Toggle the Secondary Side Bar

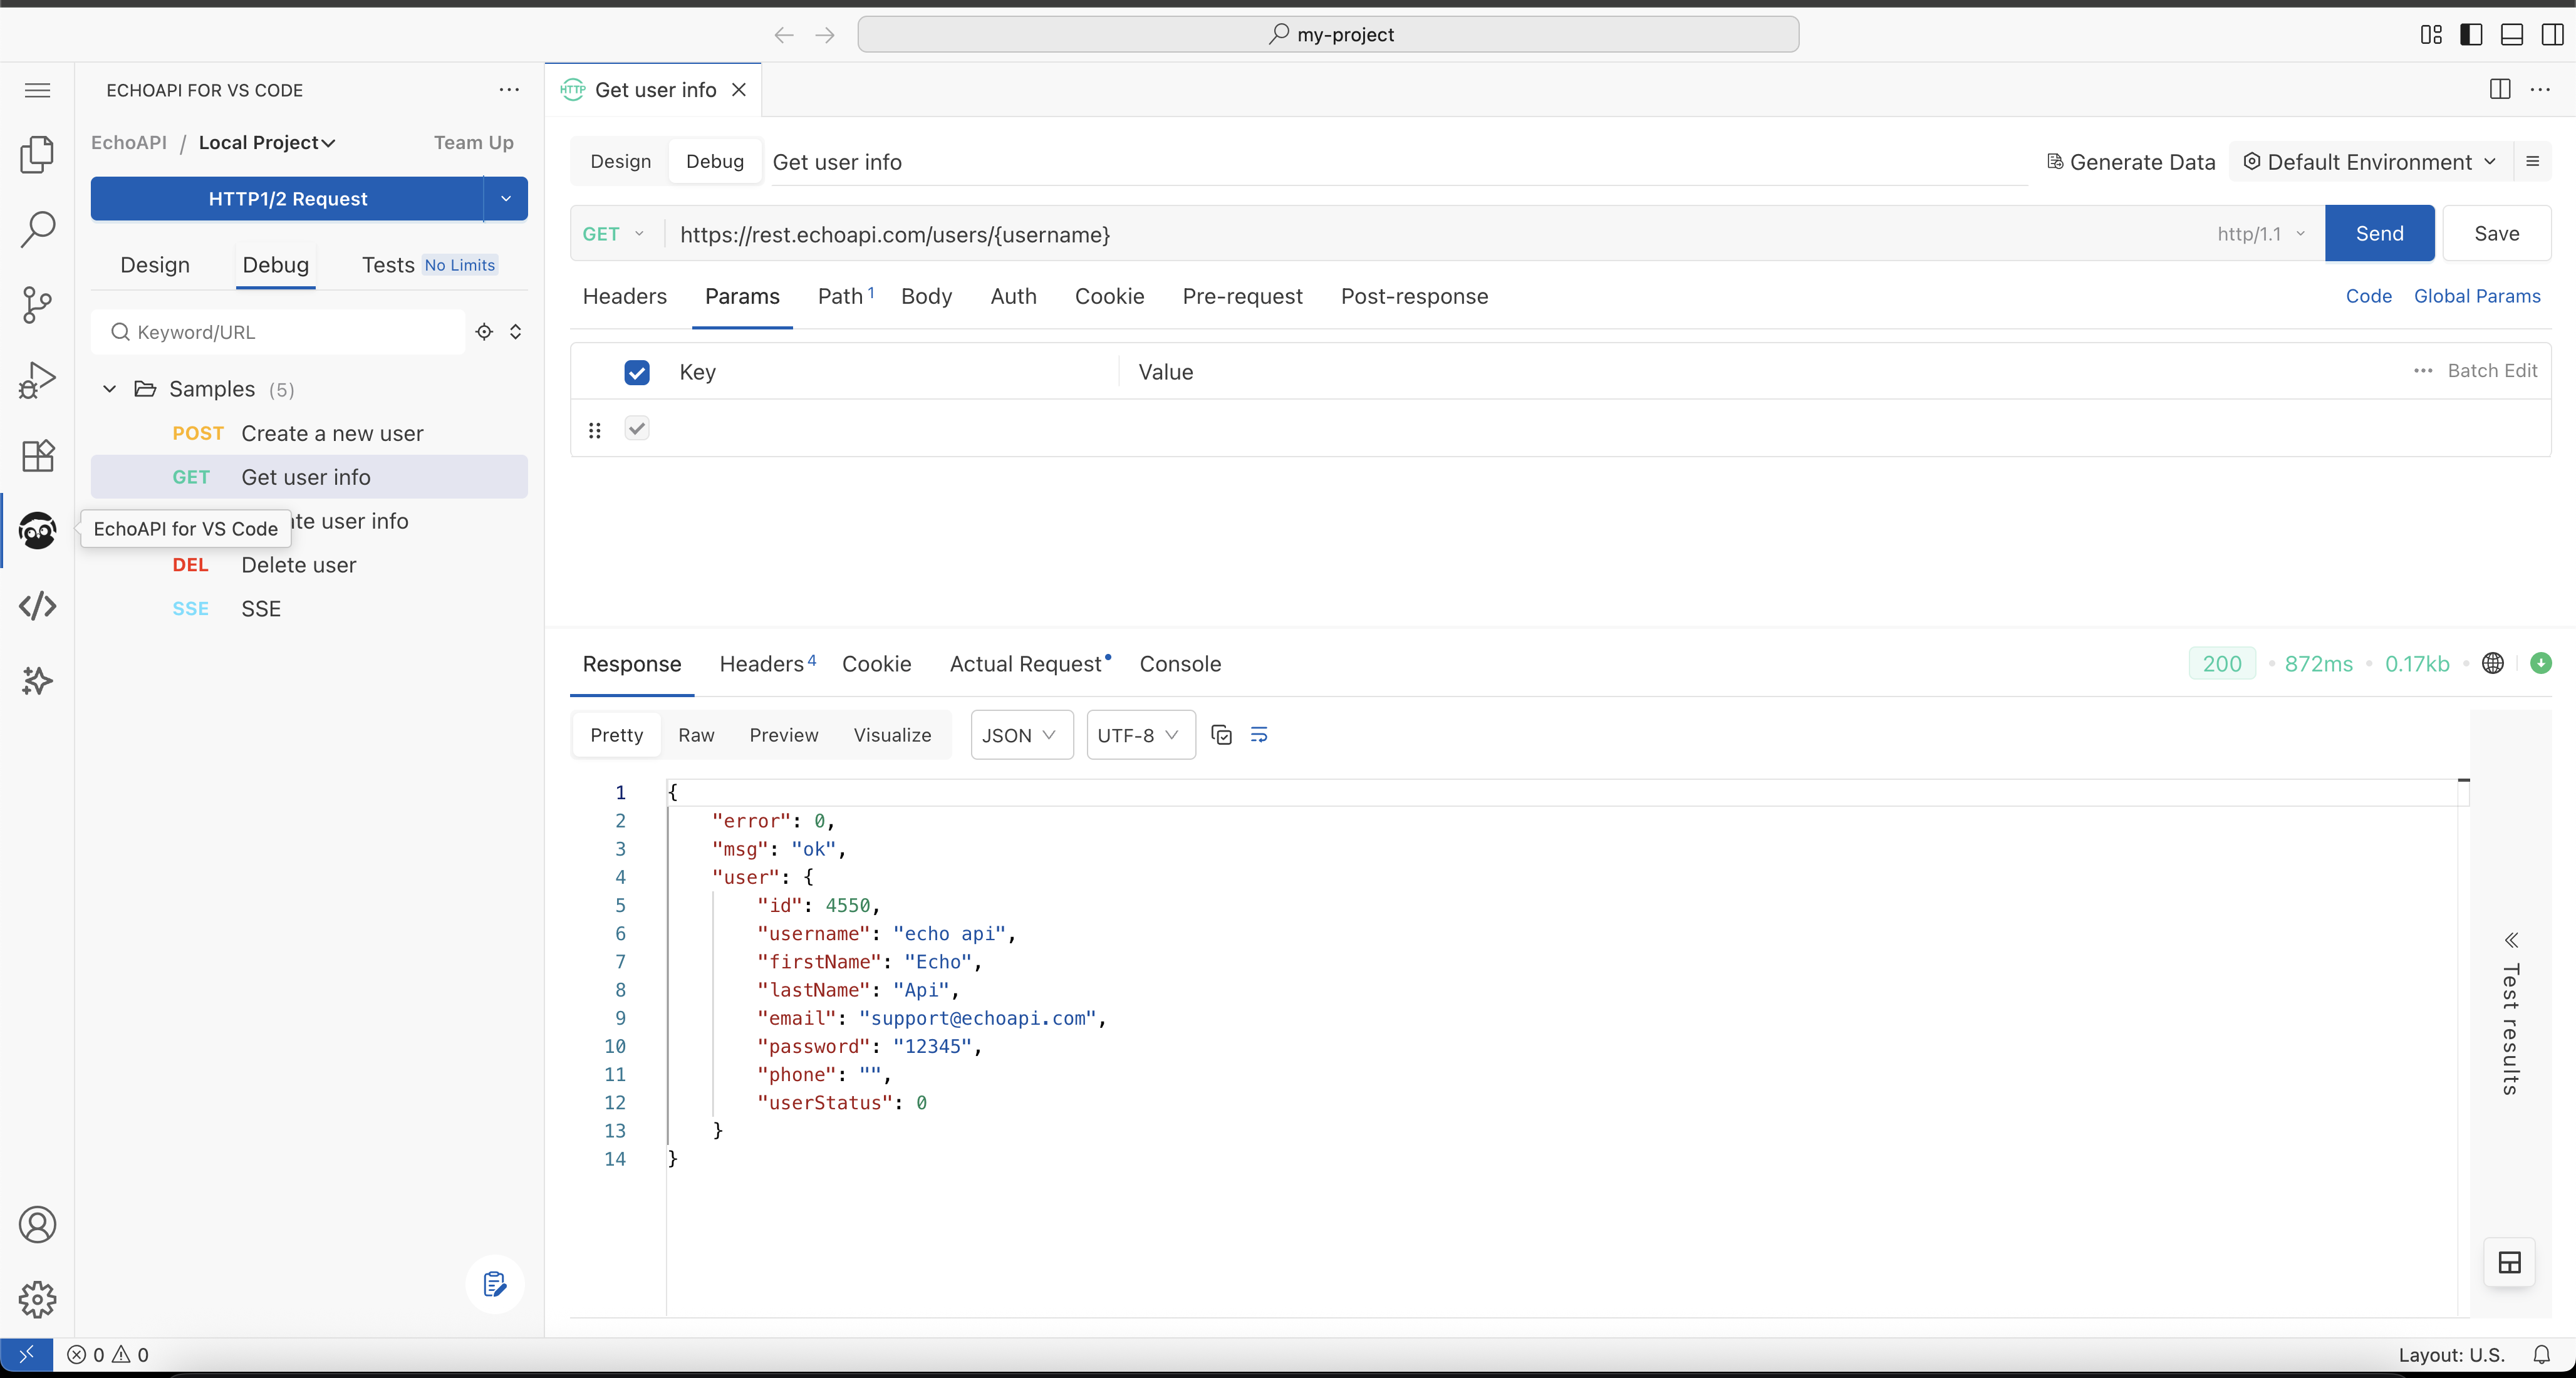[2552, 34]
